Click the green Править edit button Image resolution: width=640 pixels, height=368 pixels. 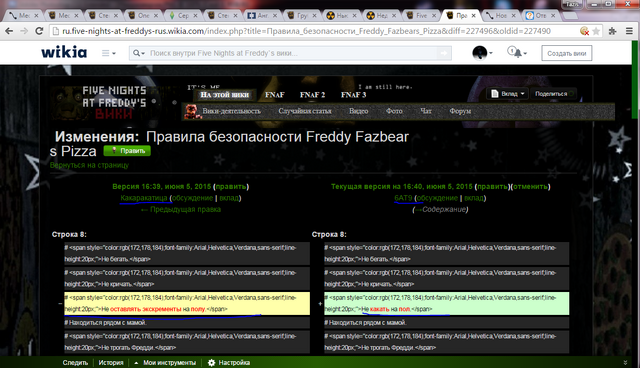point(127,151)
